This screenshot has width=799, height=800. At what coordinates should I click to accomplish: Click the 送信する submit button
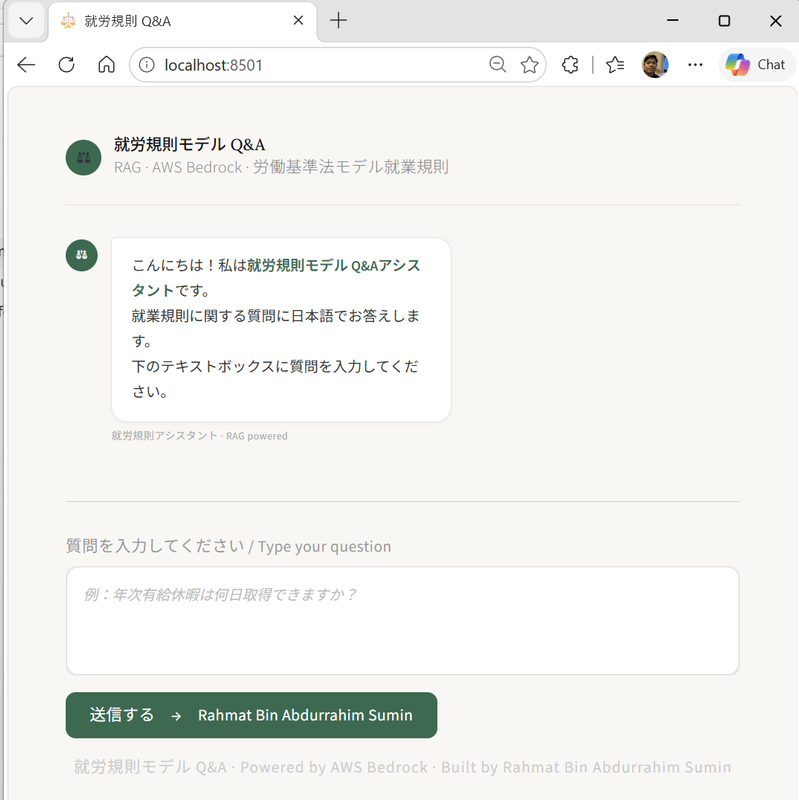click(x=252, y=715)
